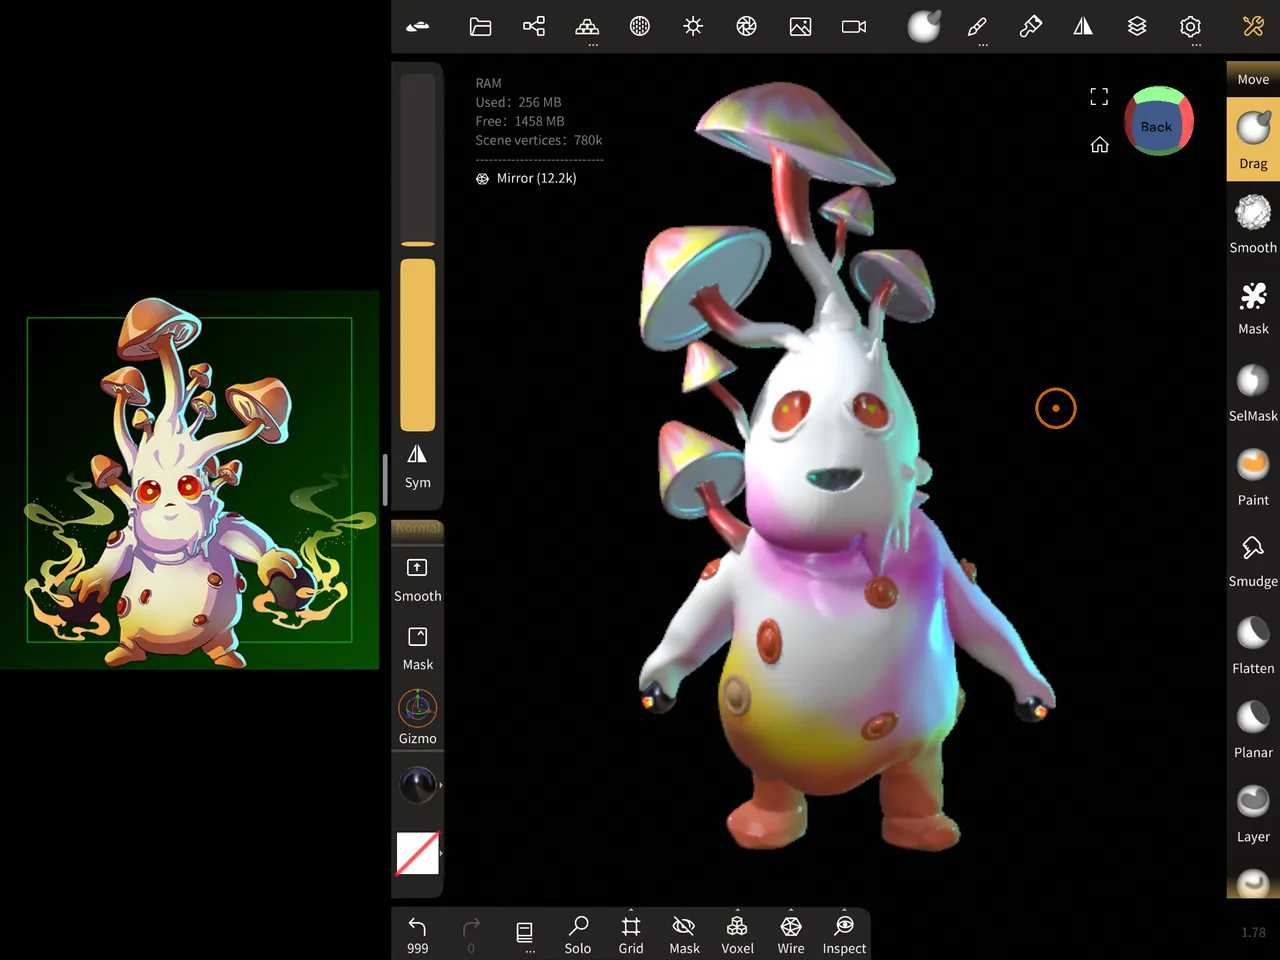The height and width of the screenshot is (960, 1280).
Task: Open the Painting pen menu
Action: point(978,27)
